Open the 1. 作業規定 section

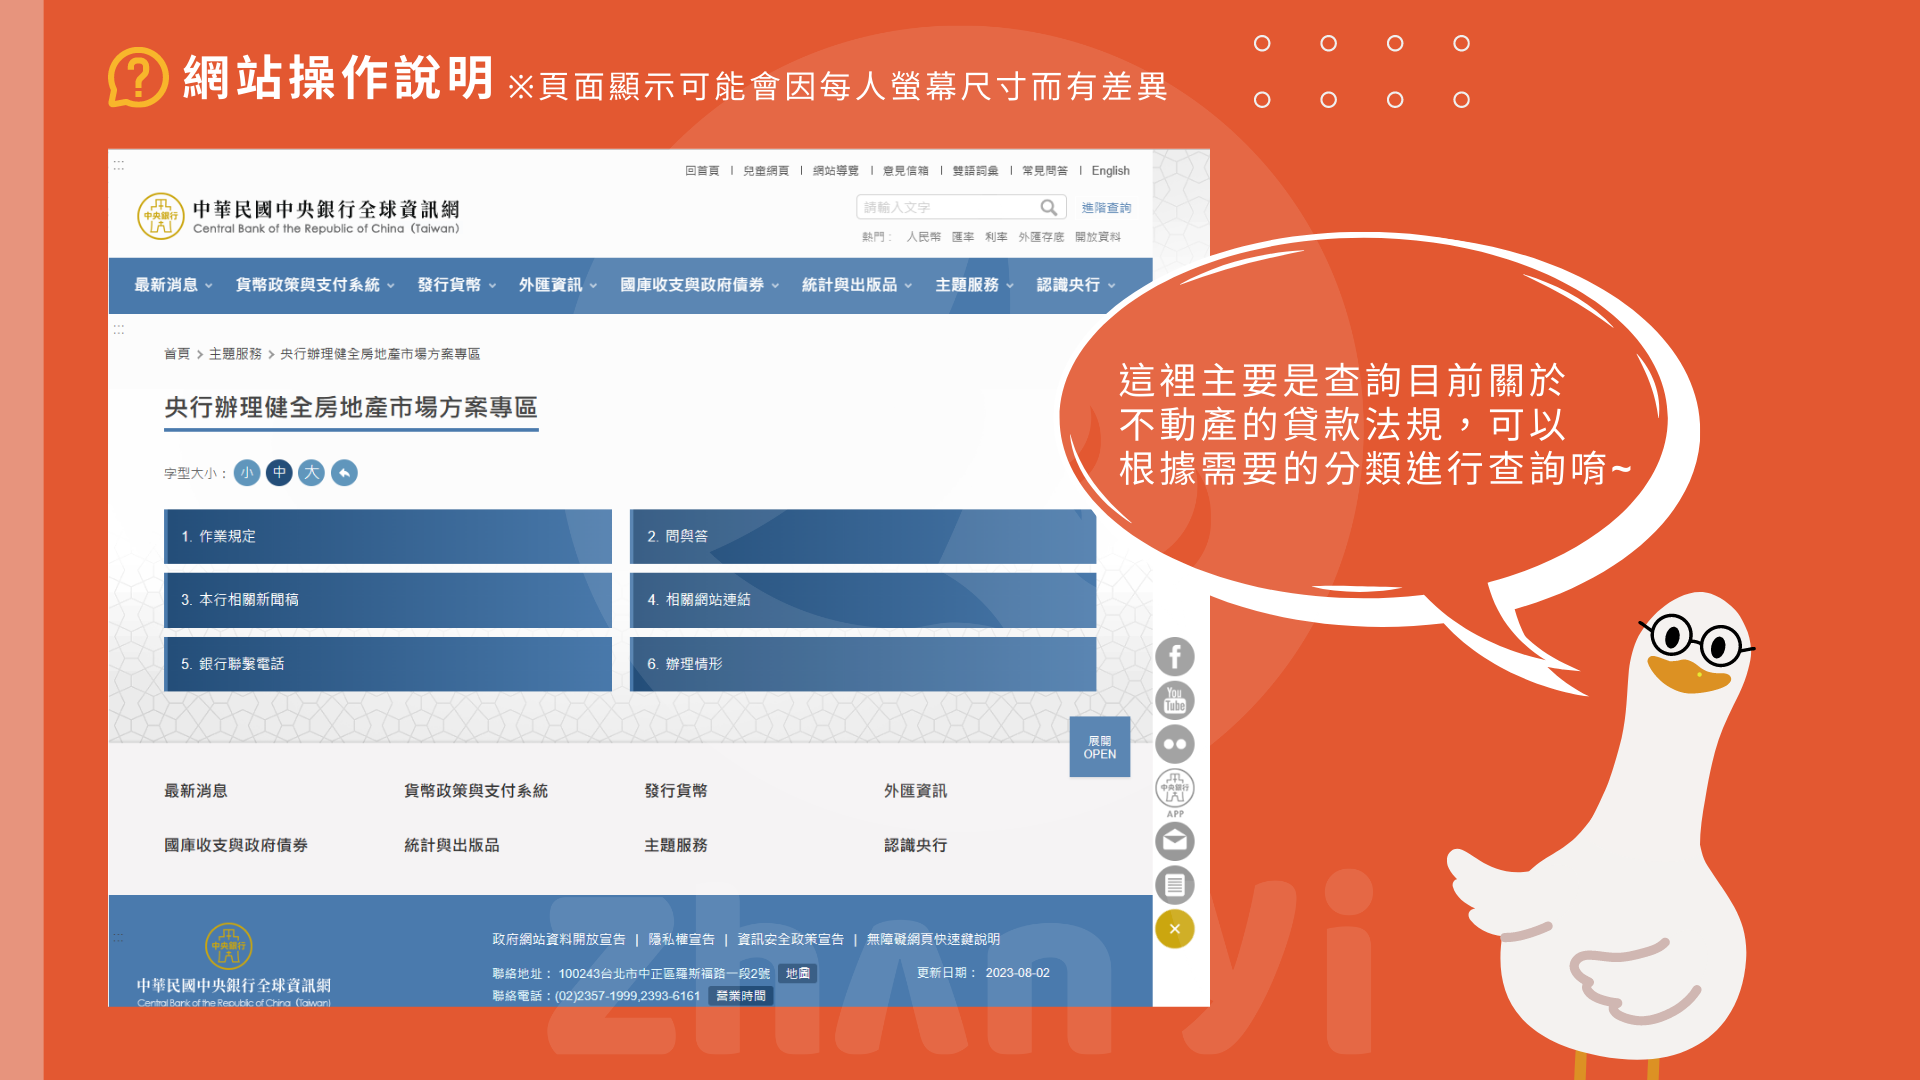(388, 536)
